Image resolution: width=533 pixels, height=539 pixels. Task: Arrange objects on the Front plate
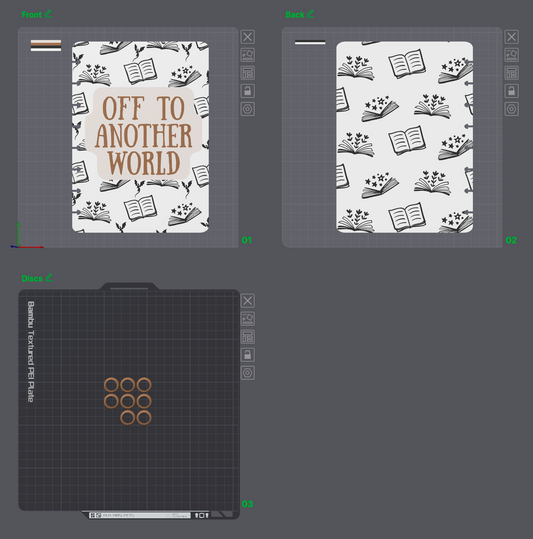click(x=247, y=73)
